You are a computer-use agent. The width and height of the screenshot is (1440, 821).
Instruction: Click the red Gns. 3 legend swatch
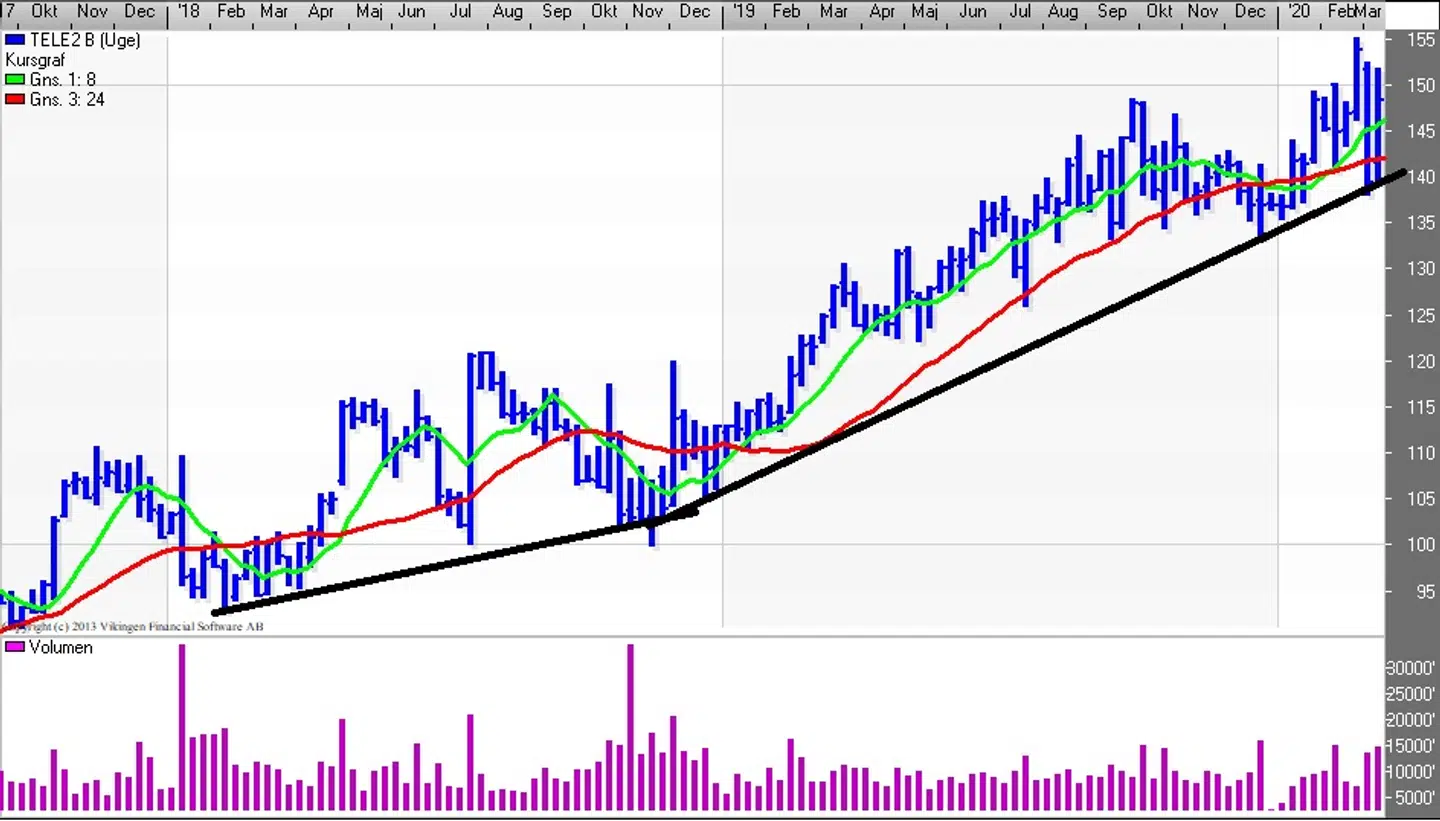tap(14, 100)
